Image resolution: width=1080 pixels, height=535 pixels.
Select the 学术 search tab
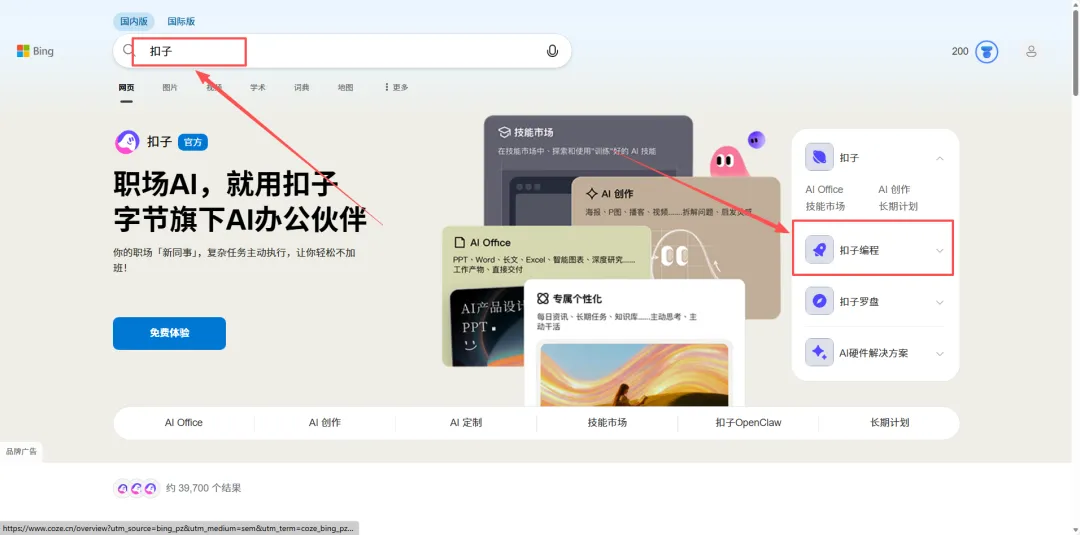click(x=258, y=87)
